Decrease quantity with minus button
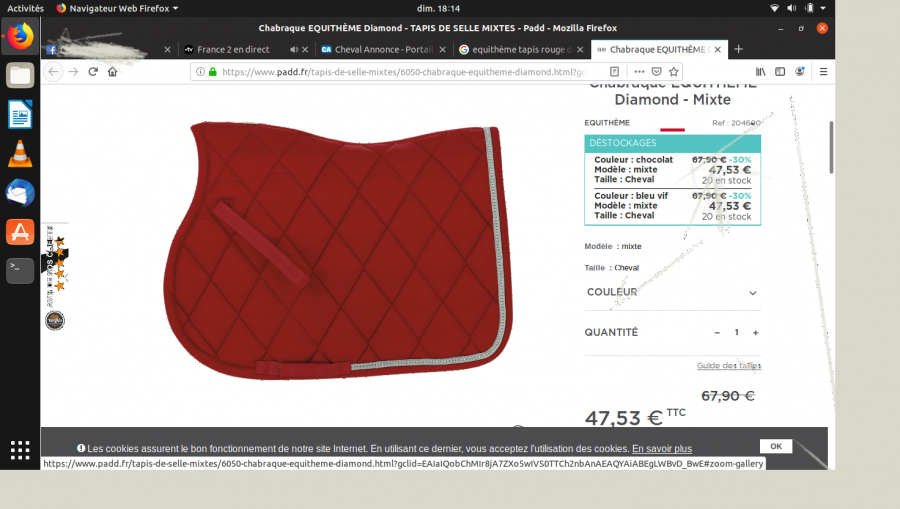 click(x=717, y=333)
